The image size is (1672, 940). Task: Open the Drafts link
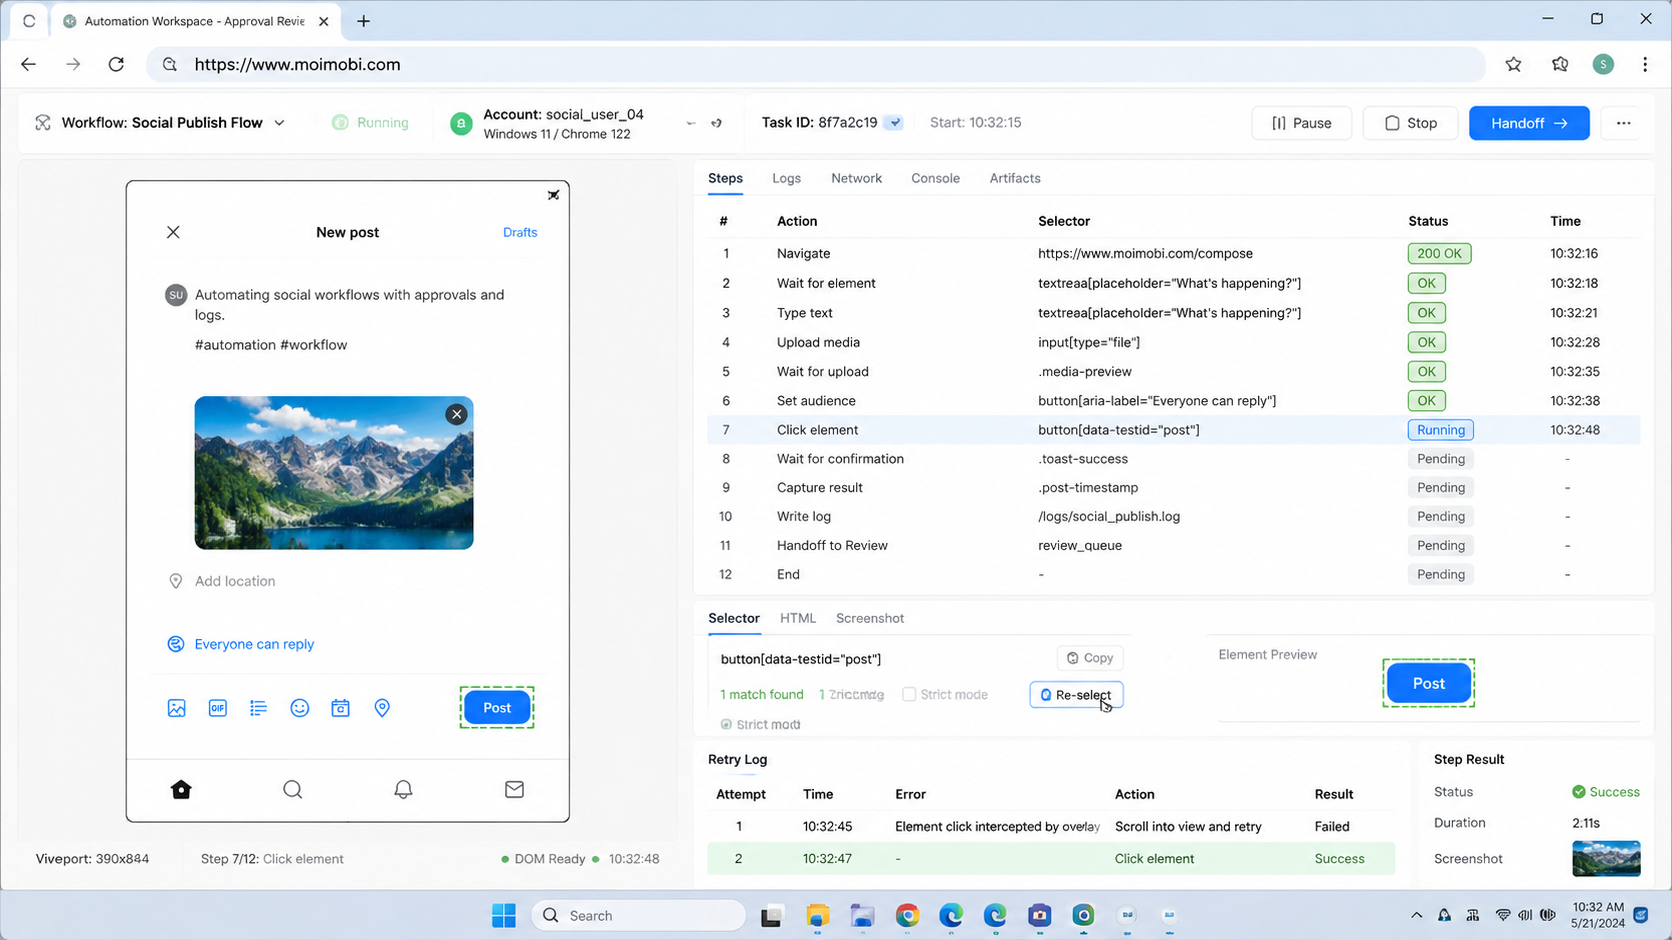(x=520, y=232)
